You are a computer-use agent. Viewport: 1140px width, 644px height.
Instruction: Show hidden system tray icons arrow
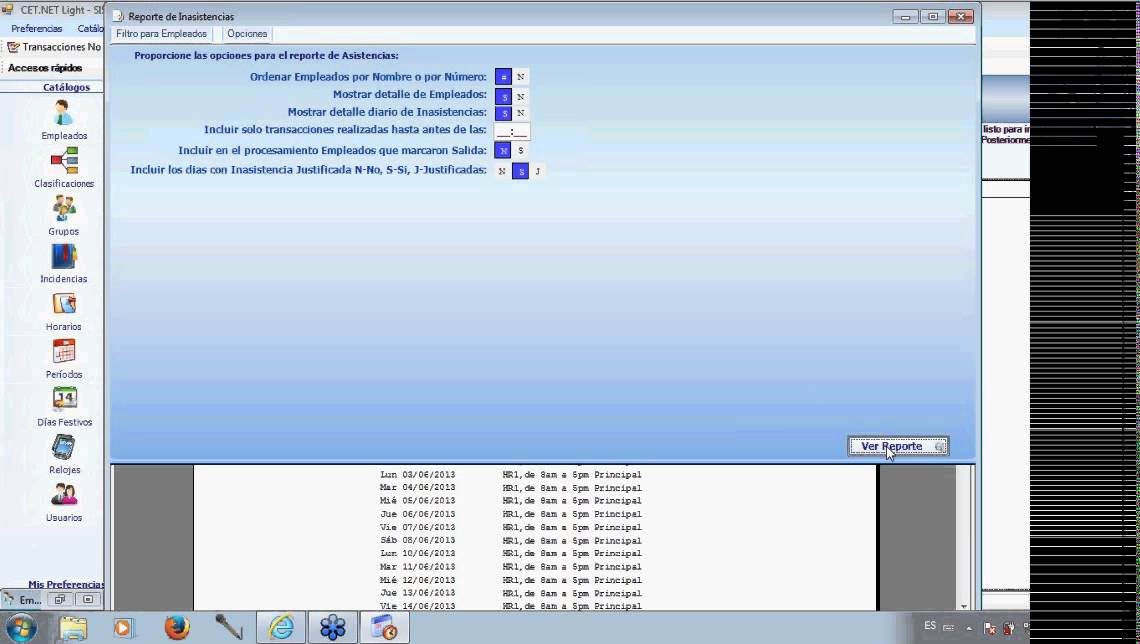point(969,628)
